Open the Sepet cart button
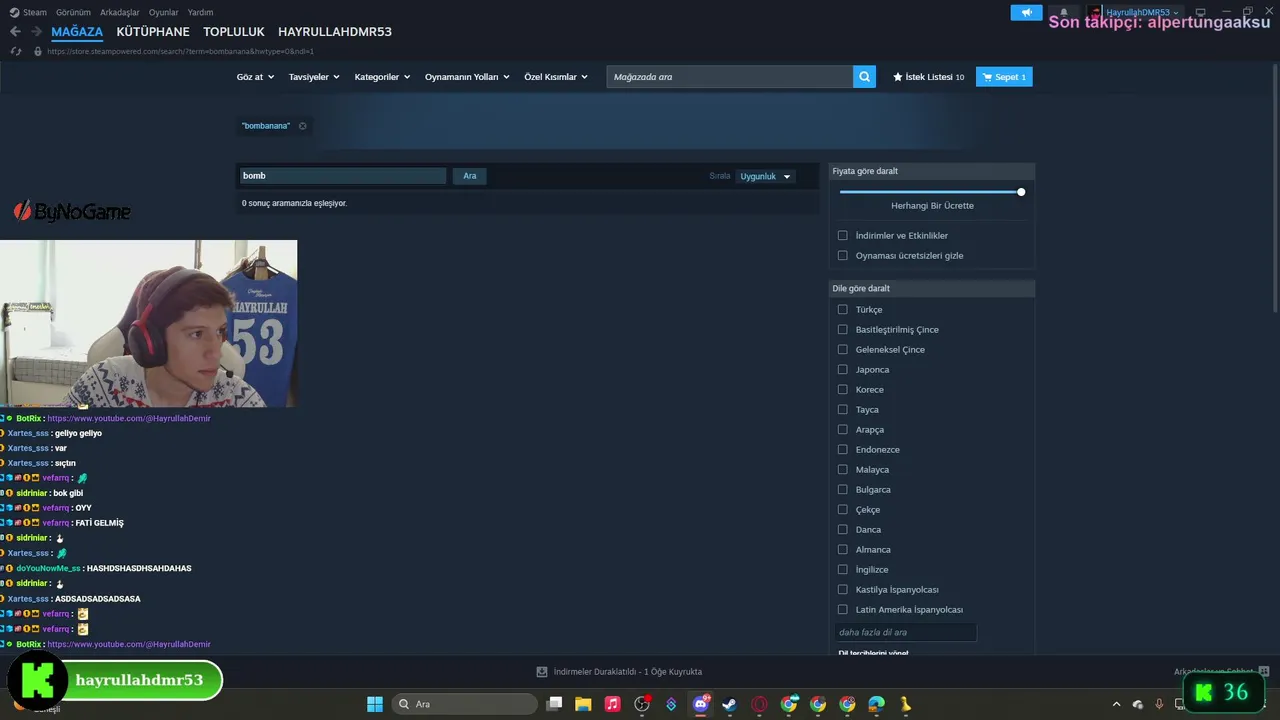This screenshot has width=1280, height=720. click(x=1004, y=77)
